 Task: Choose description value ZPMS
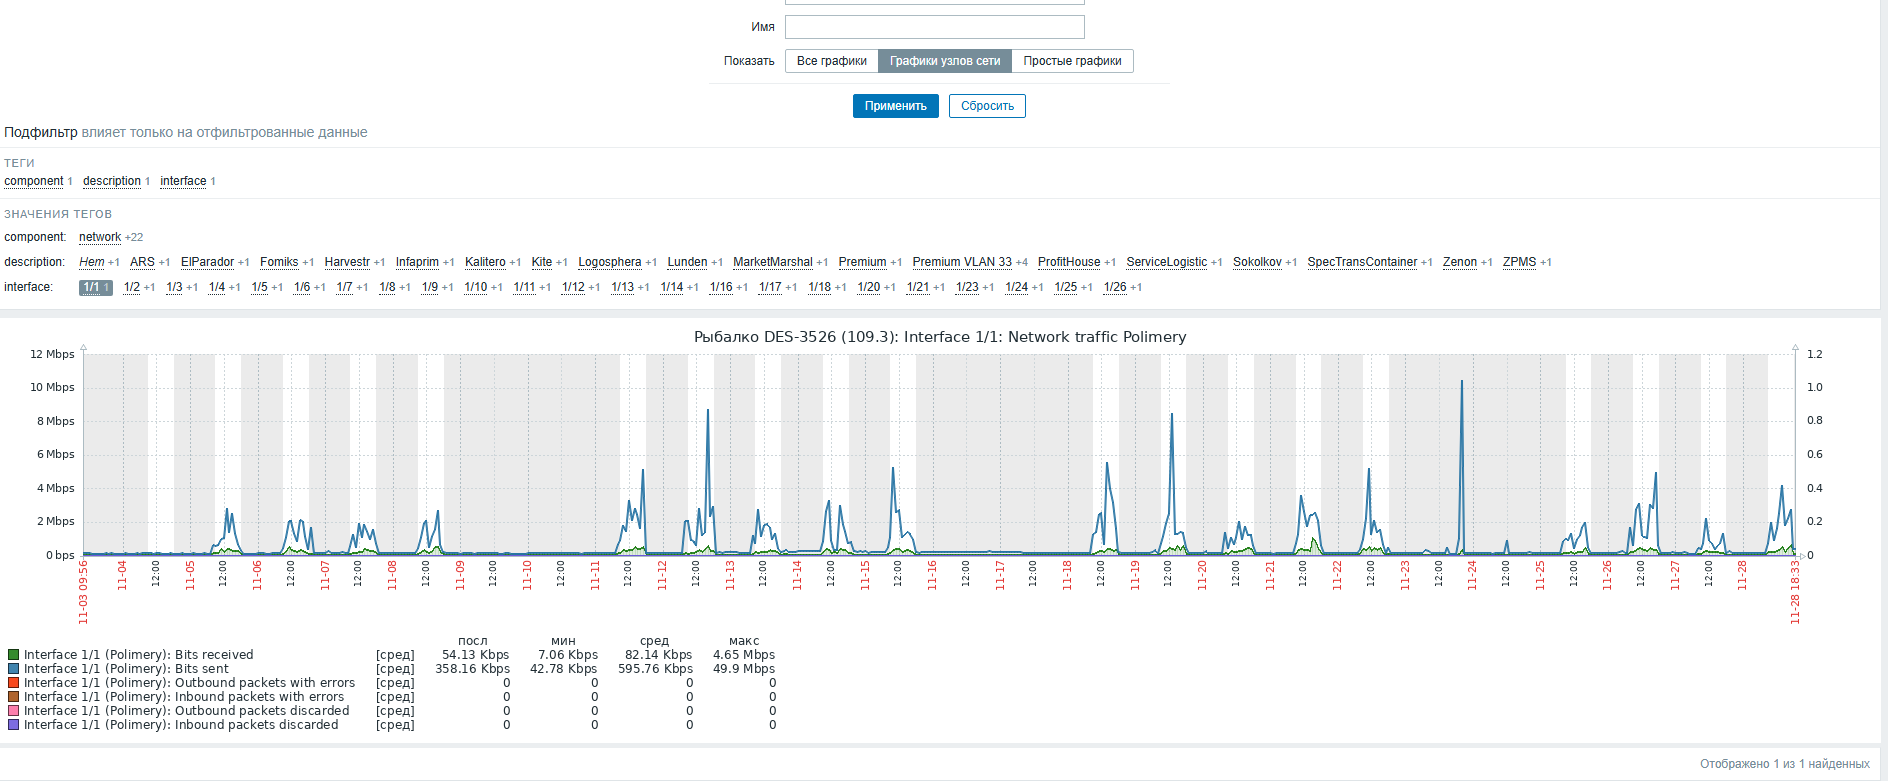1519,262
